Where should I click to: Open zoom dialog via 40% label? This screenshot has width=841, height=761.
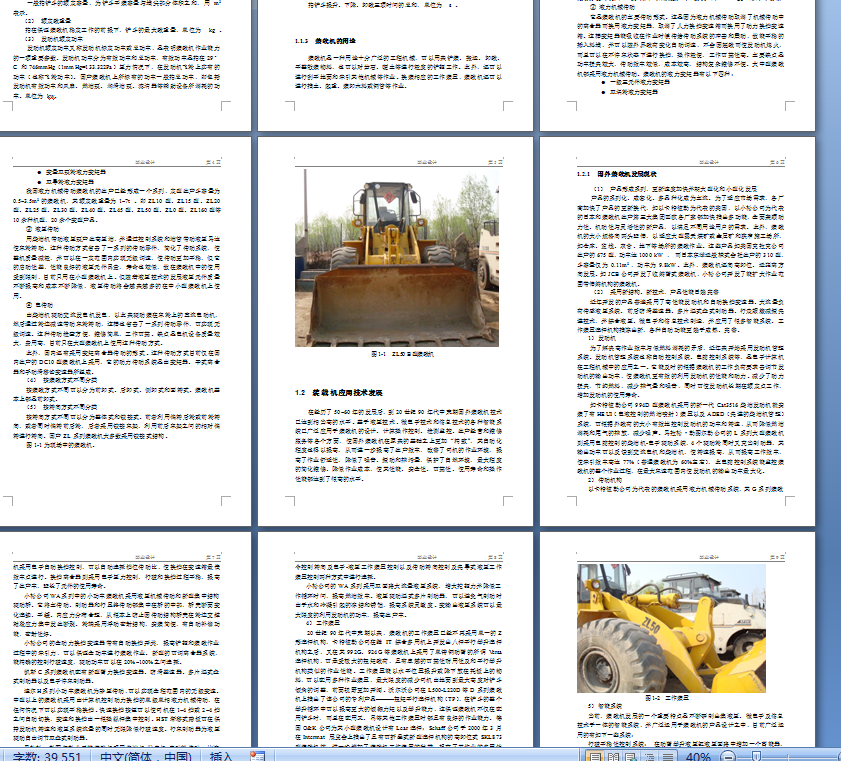pyautogui.click(x=698, y=757)
